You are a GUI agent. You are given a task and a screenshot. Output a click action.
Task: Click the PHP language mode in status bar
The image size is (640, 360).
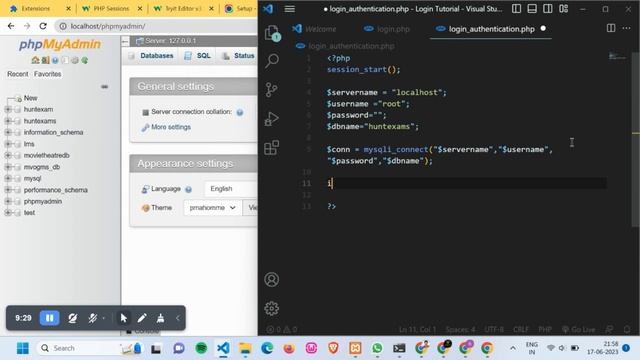[x=545, y=329]
